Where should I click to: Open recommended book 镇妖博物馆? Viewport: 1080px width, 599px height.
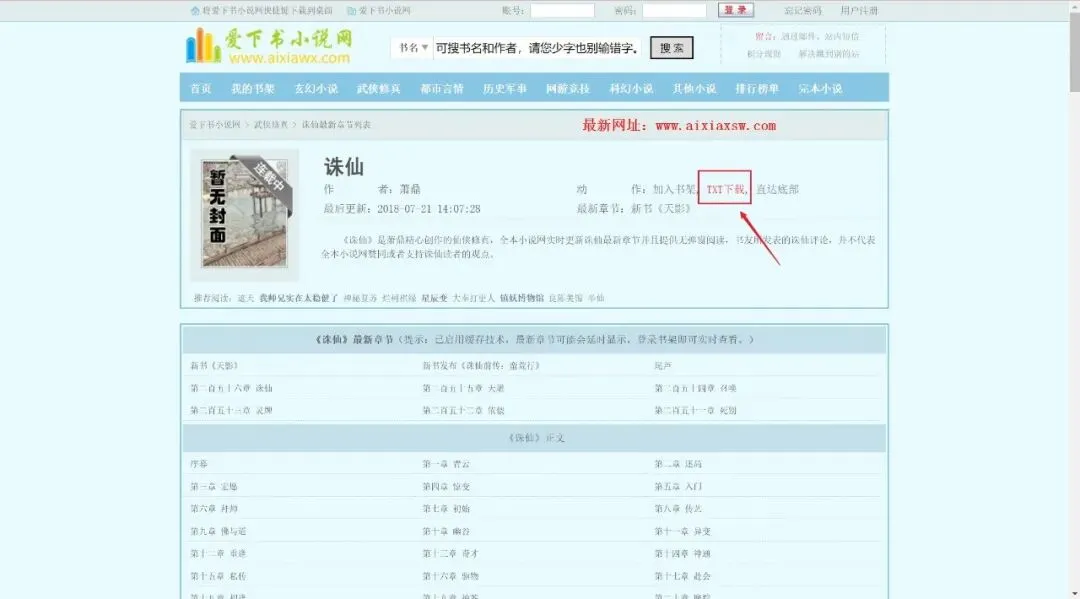(521, 298)
